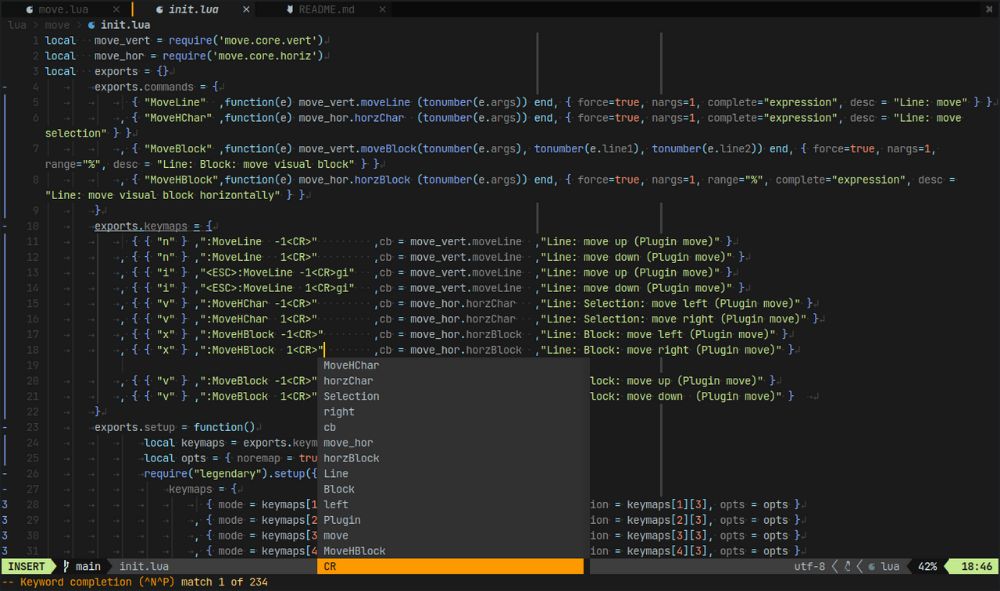This screenshot has height=591, width=1000.
Task: Click the markdown icon on README.md tab
Action: pos(290,10)
